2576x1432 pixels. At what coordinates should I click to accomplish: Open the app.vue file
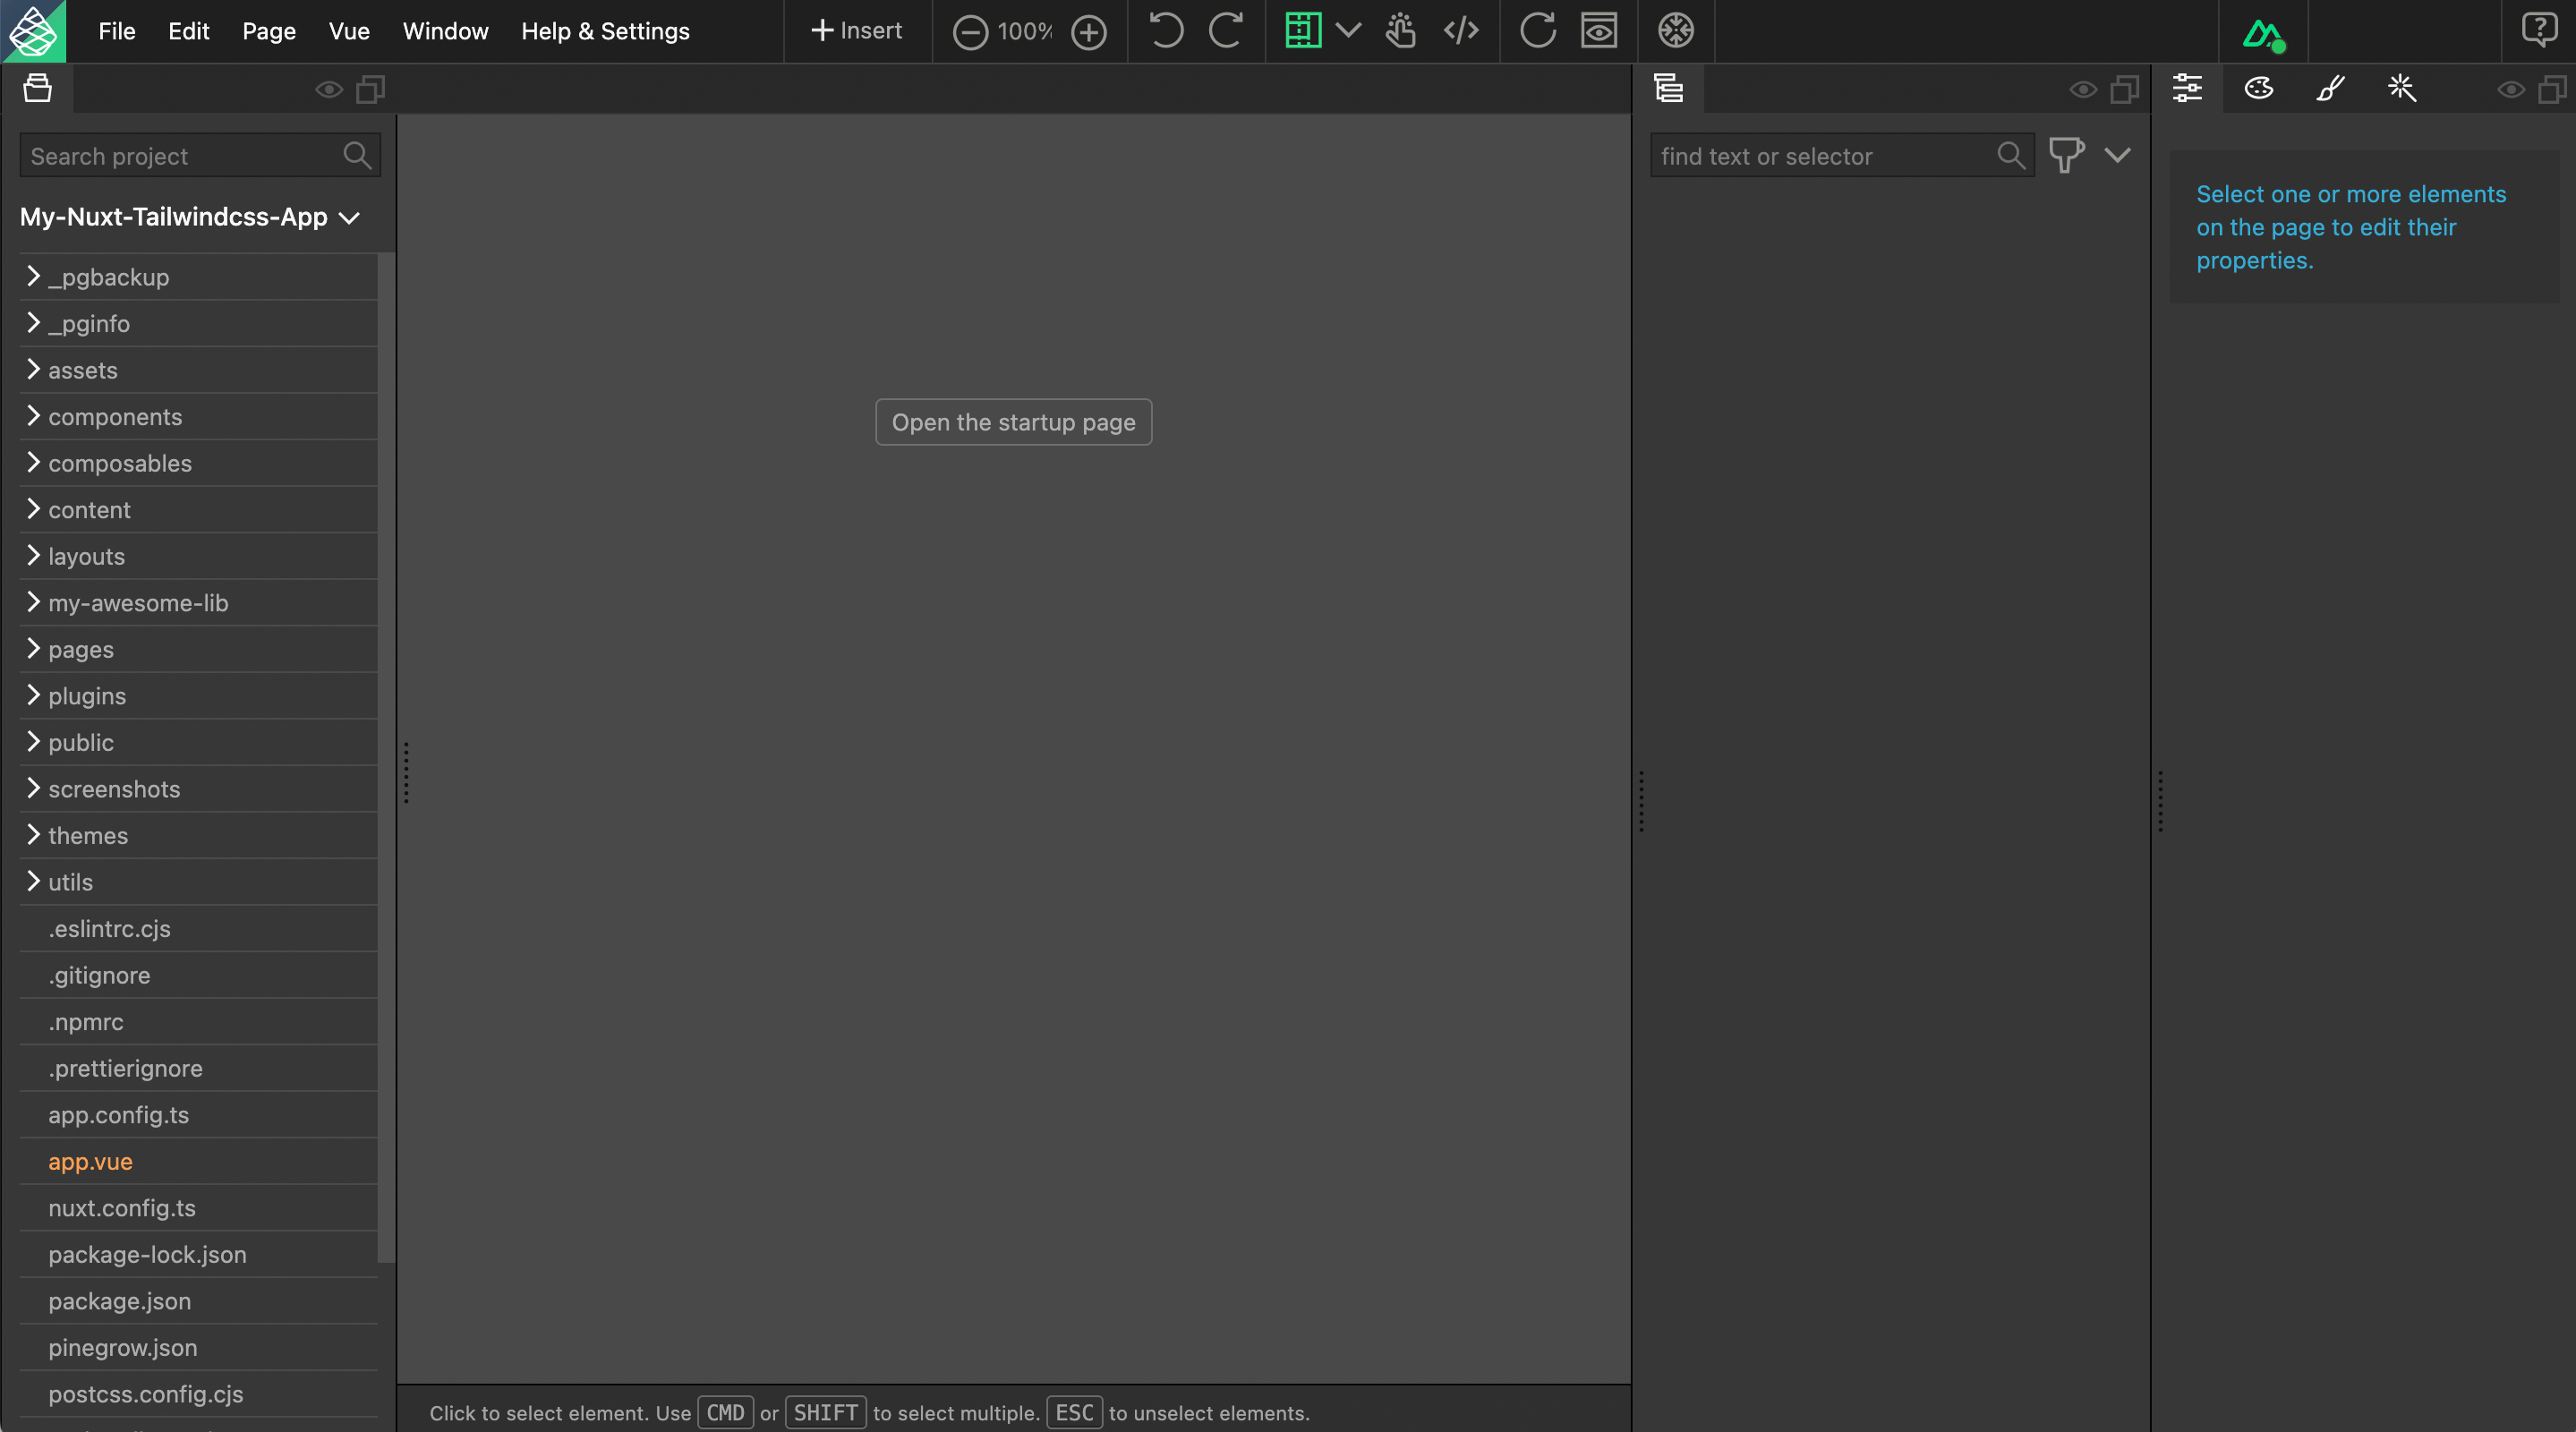point(90,1161)
